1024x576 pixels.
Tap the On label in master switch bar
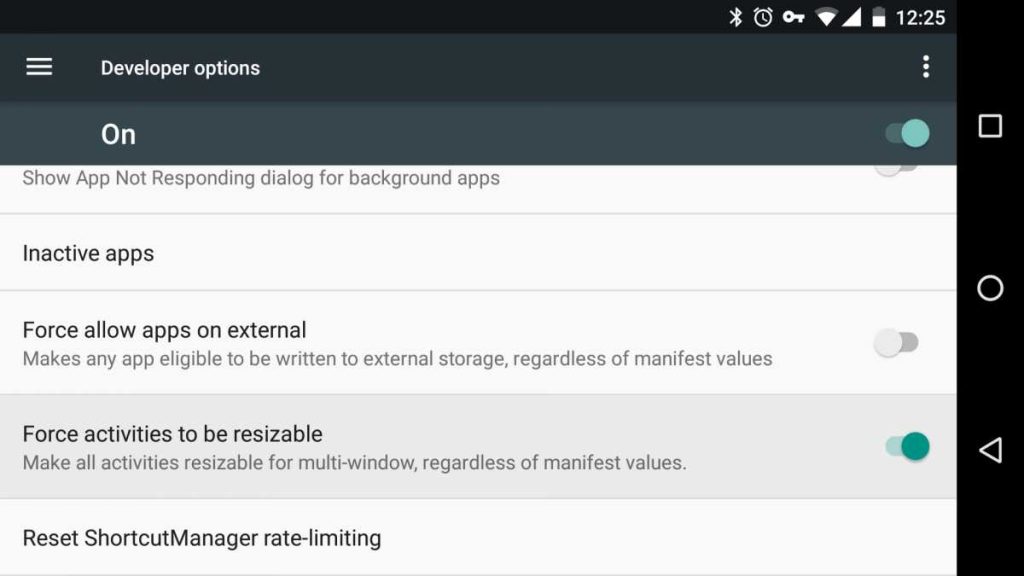[x=118, y=134]
